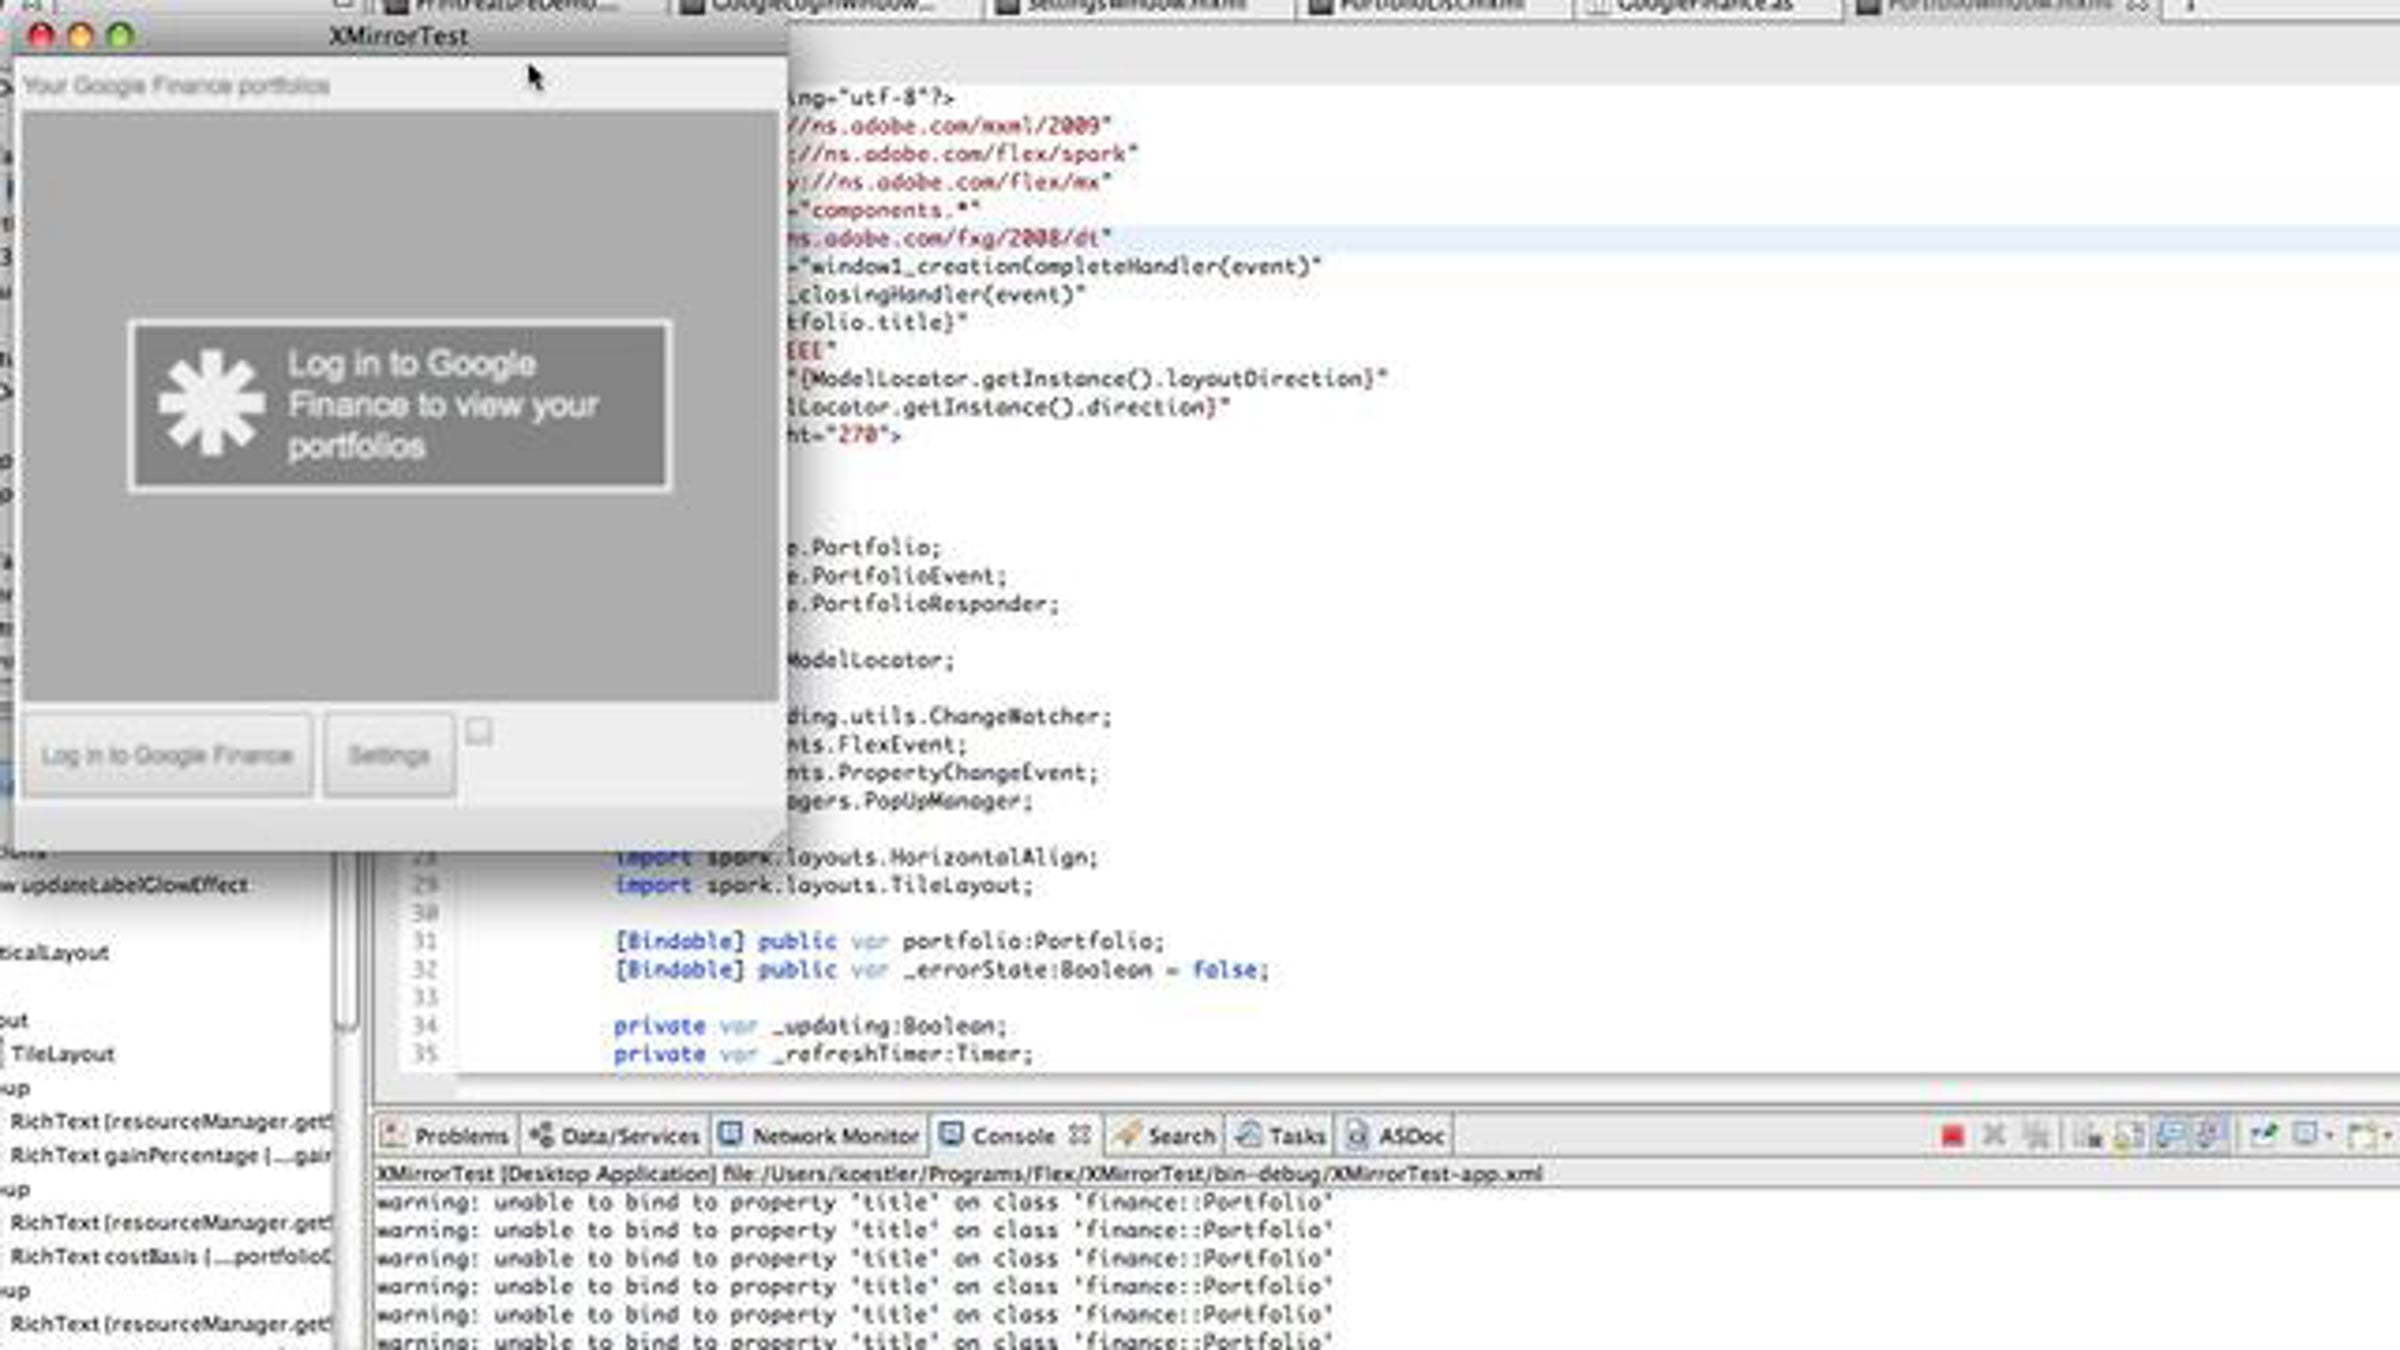Click the ChangeWatcher import line
The height and width of the screenshot is (1350, 2400).
[948, 716]
